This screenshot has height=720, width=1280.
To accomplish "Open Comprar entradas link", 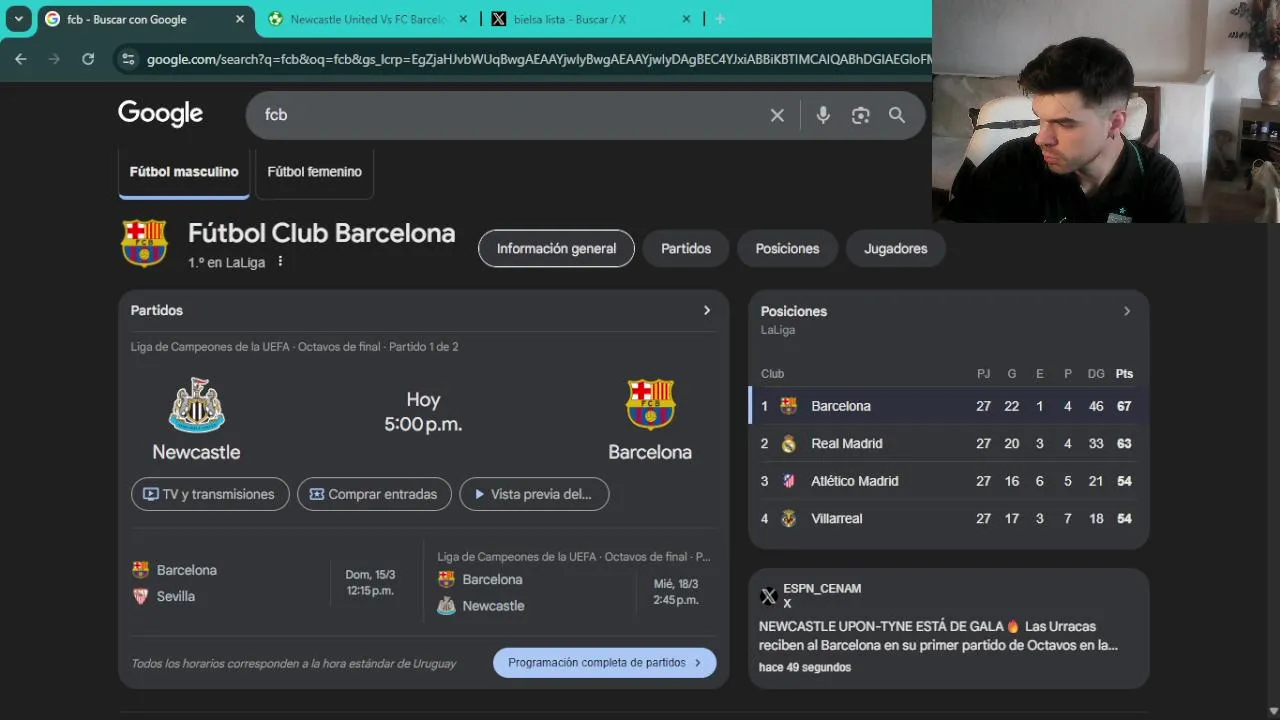I will pyautogui.click(x=374, y=494).
